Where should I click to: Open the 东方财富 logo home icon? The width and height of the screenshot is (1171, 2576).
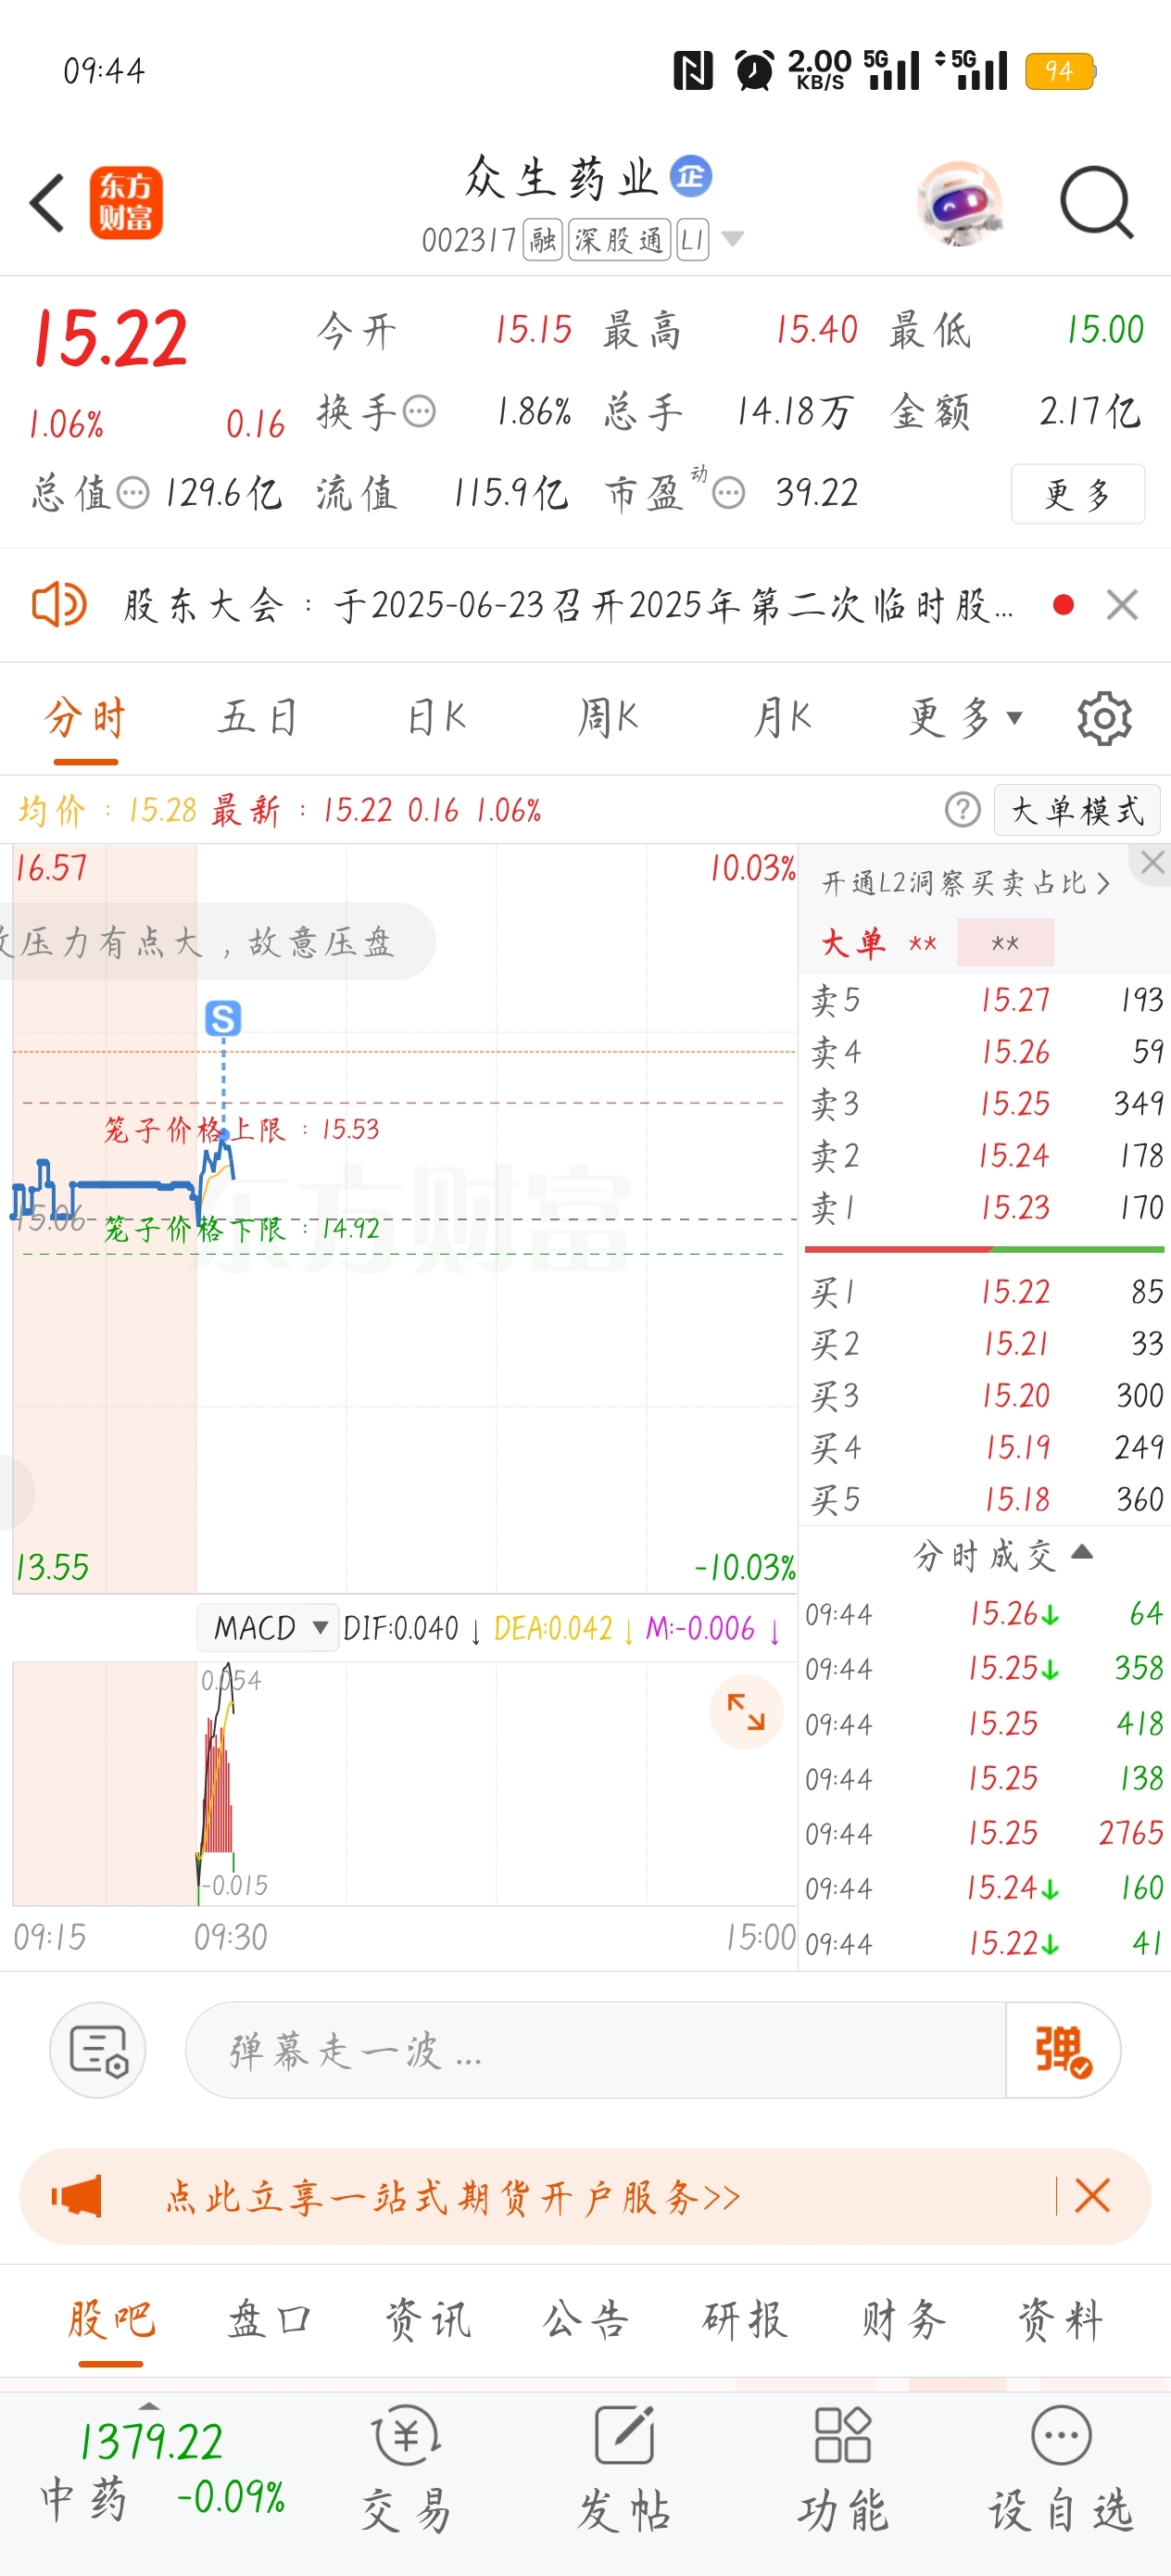coord(126,203)
